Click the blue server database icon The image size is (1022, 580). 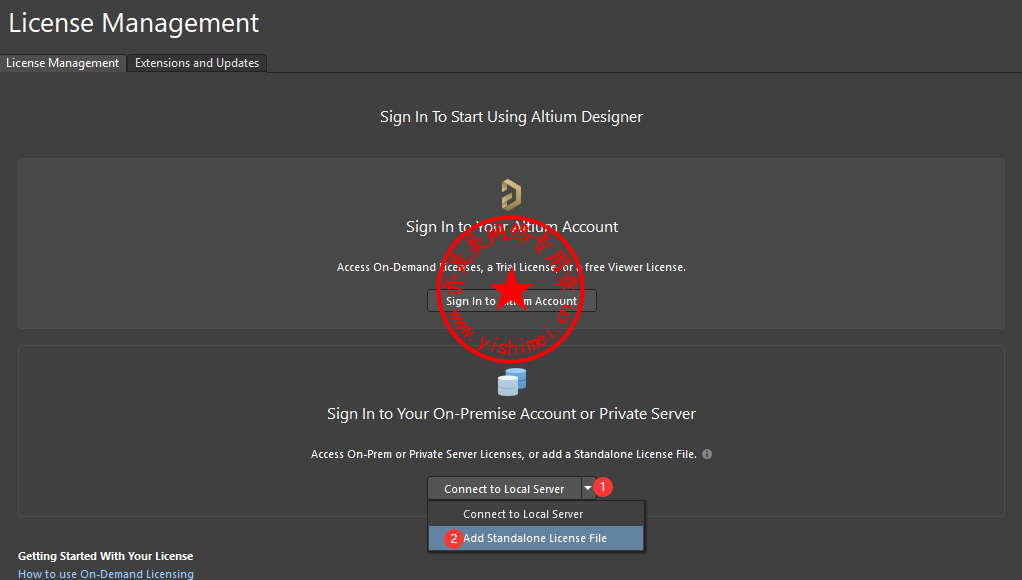tap(511, 381)
